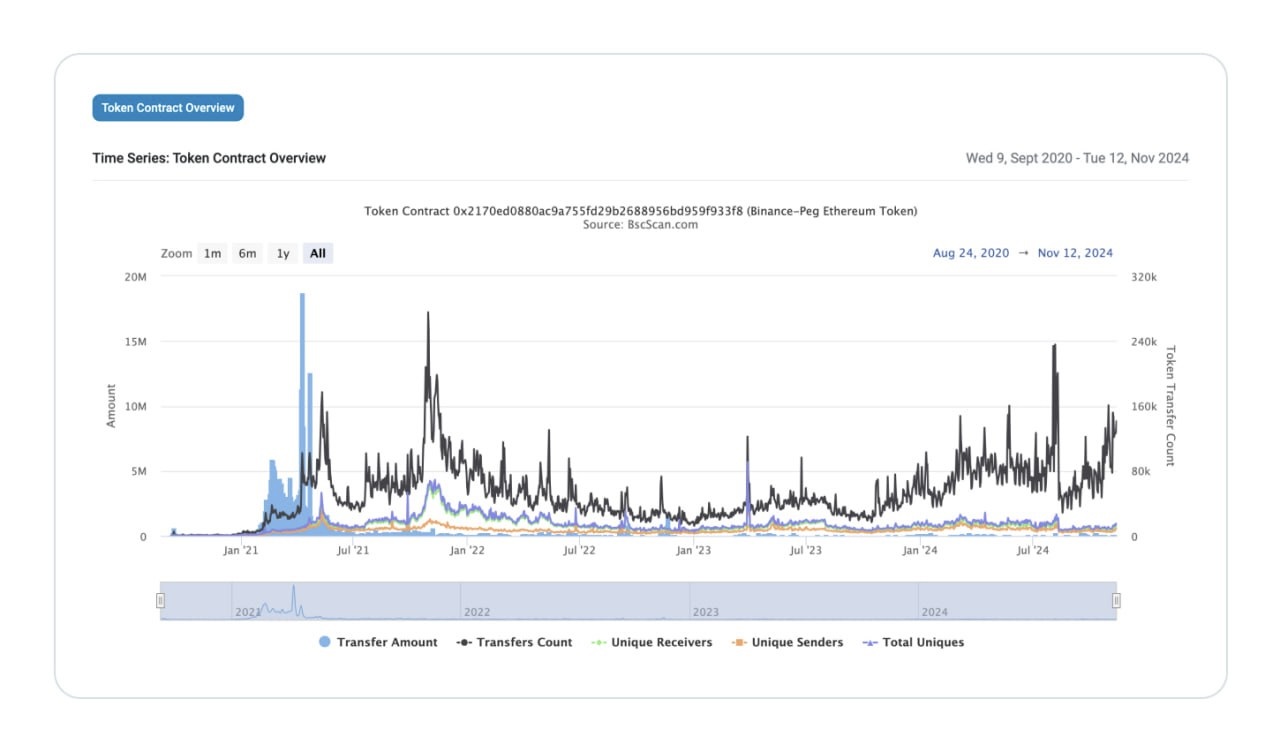Click the 80k right-axis label

1141,472
